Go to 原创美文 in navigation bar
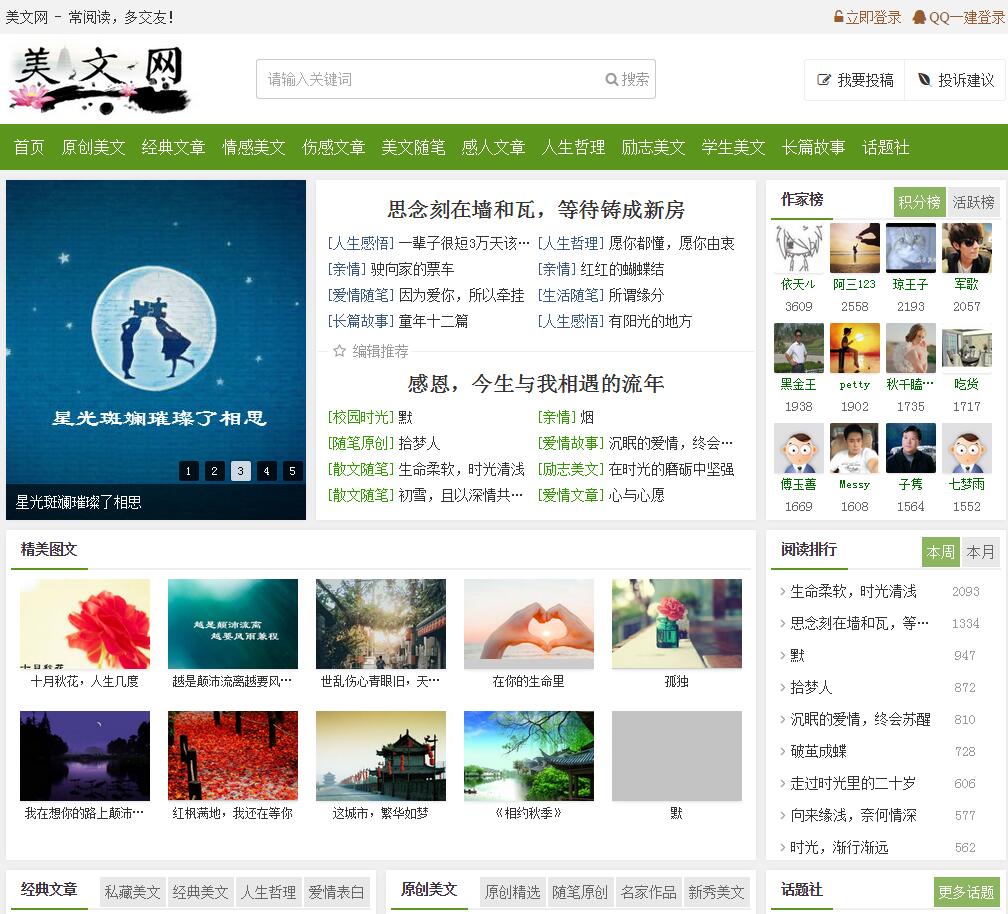1008x914 pixels. click(93, 147)
